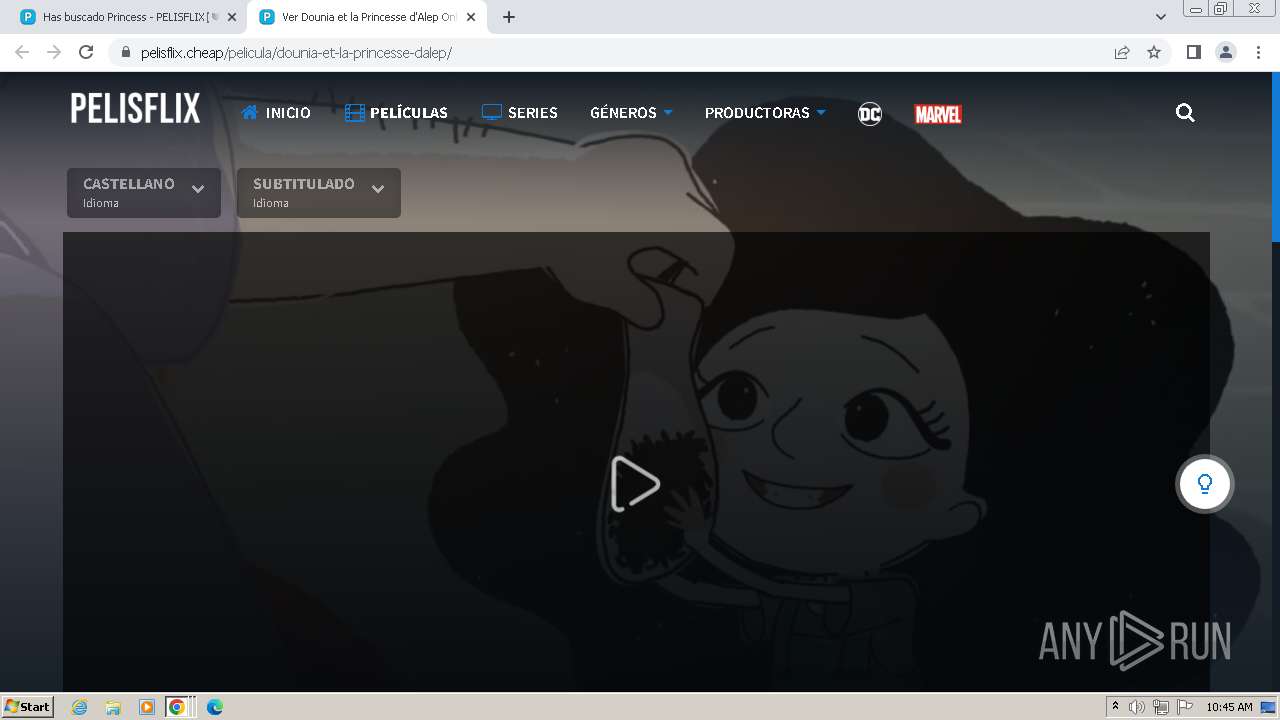The width and height of the screenshot is (1280, 720).
Task: Switch to Chrome taskbar icon
Action: coord(177,707)
